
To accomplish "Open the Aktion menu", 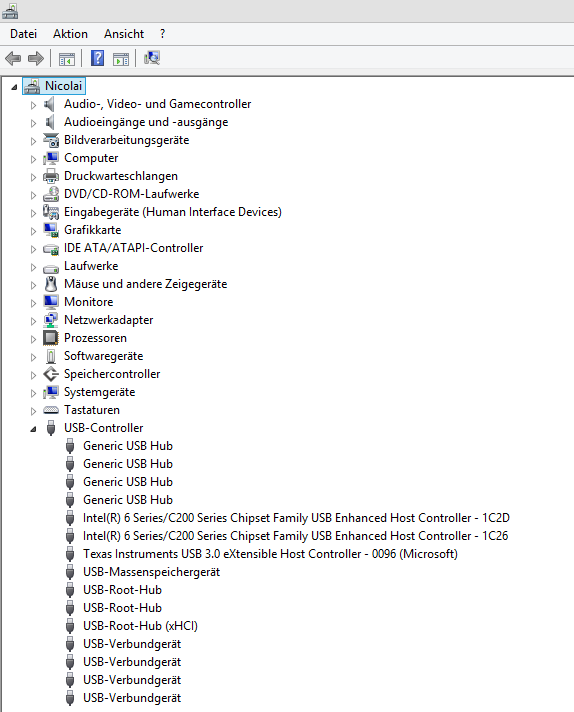I will pos(70,34).
